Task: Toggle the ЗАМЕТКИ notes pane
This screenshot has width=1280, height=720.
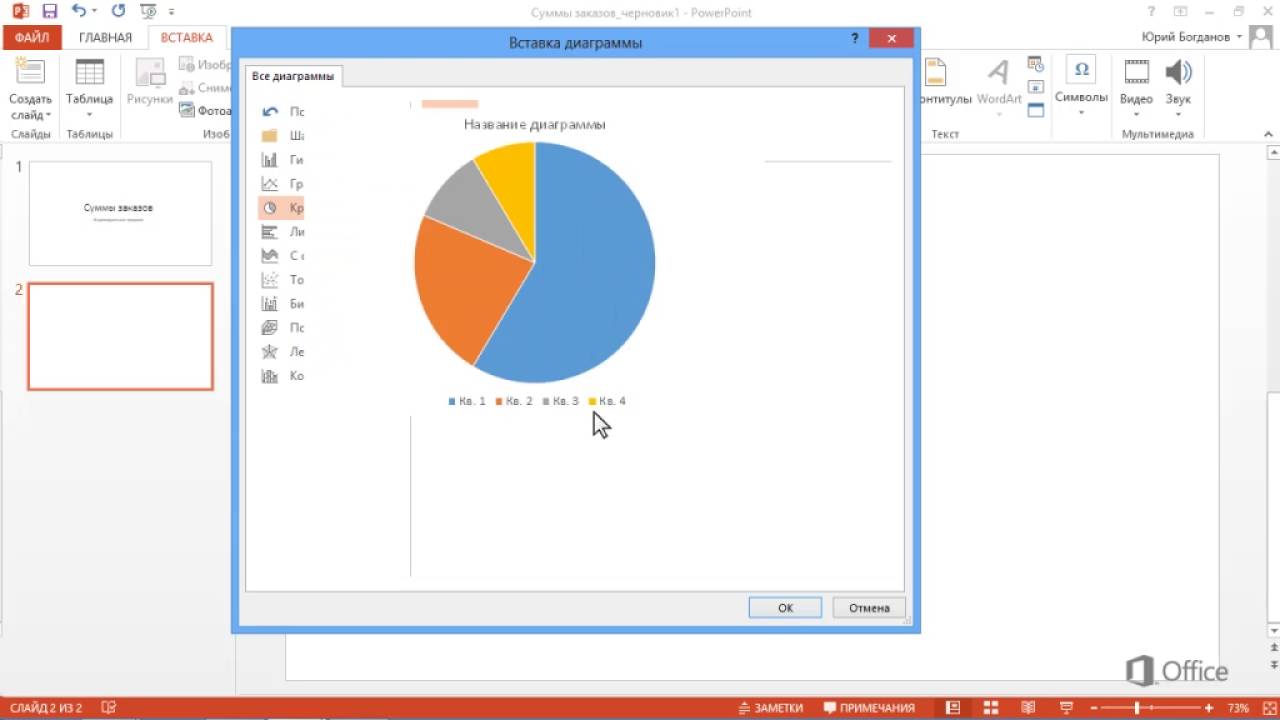Action: click(x=771, y=708)
